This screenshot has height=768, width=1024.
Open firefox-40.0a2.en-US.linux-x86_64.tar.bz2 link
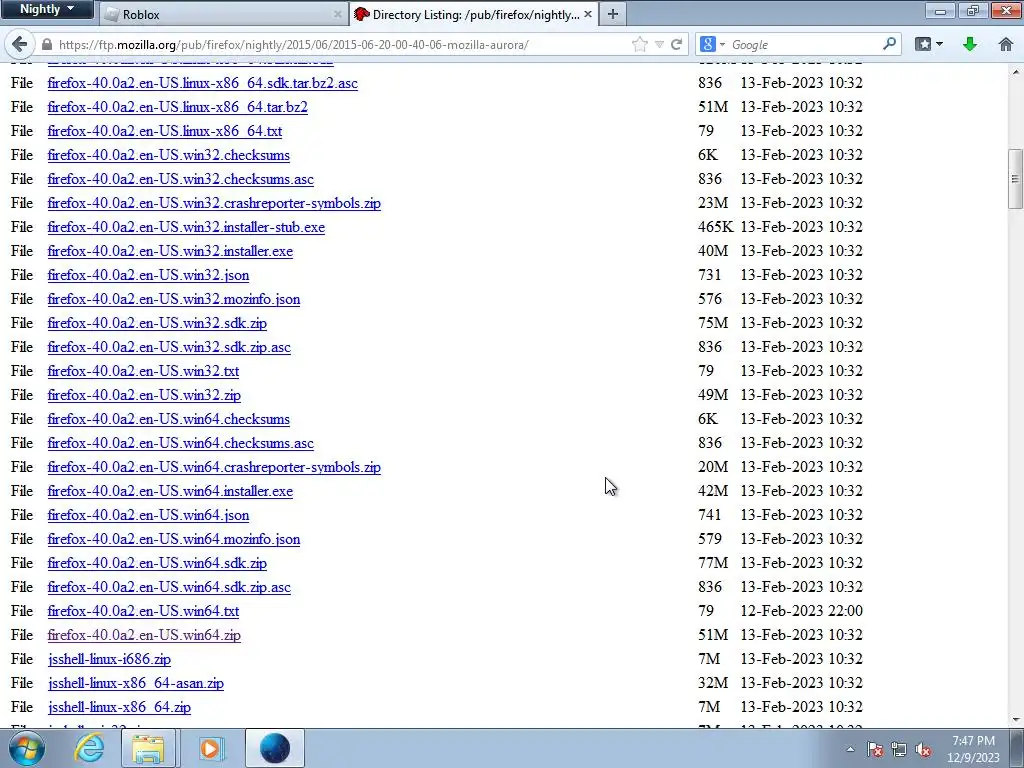(x=178, y=107)
